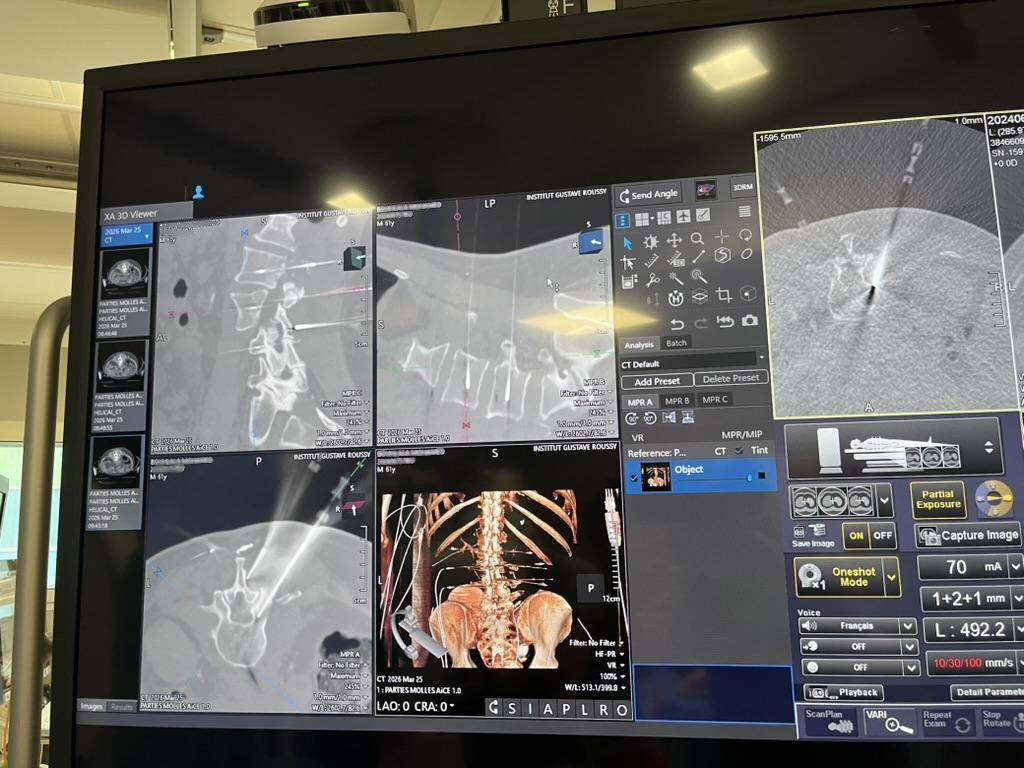This screenshot has height=768, width=1024.
Task: Open the LAO: 0 CRA: 0 dropdown
Action: click(x=416, y=707)
